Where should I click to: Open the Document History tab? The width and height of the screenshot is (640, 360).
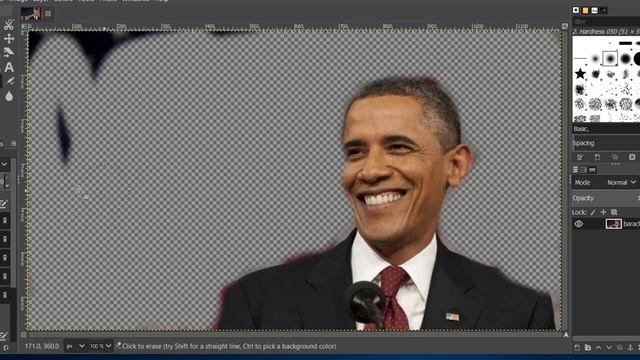(603, 10)
